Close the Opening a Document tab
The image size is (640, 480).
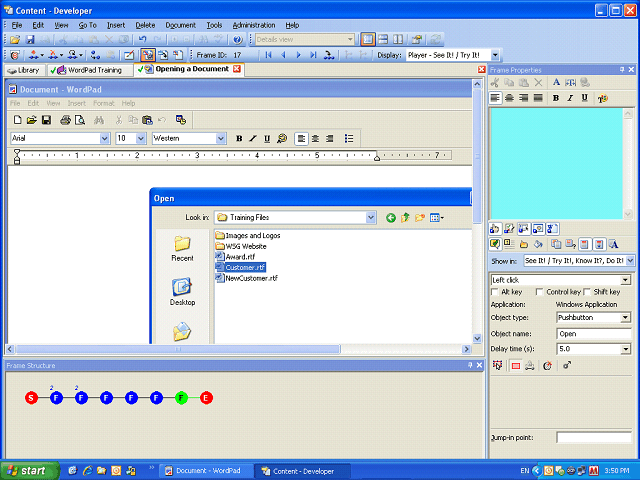[237, 69]
